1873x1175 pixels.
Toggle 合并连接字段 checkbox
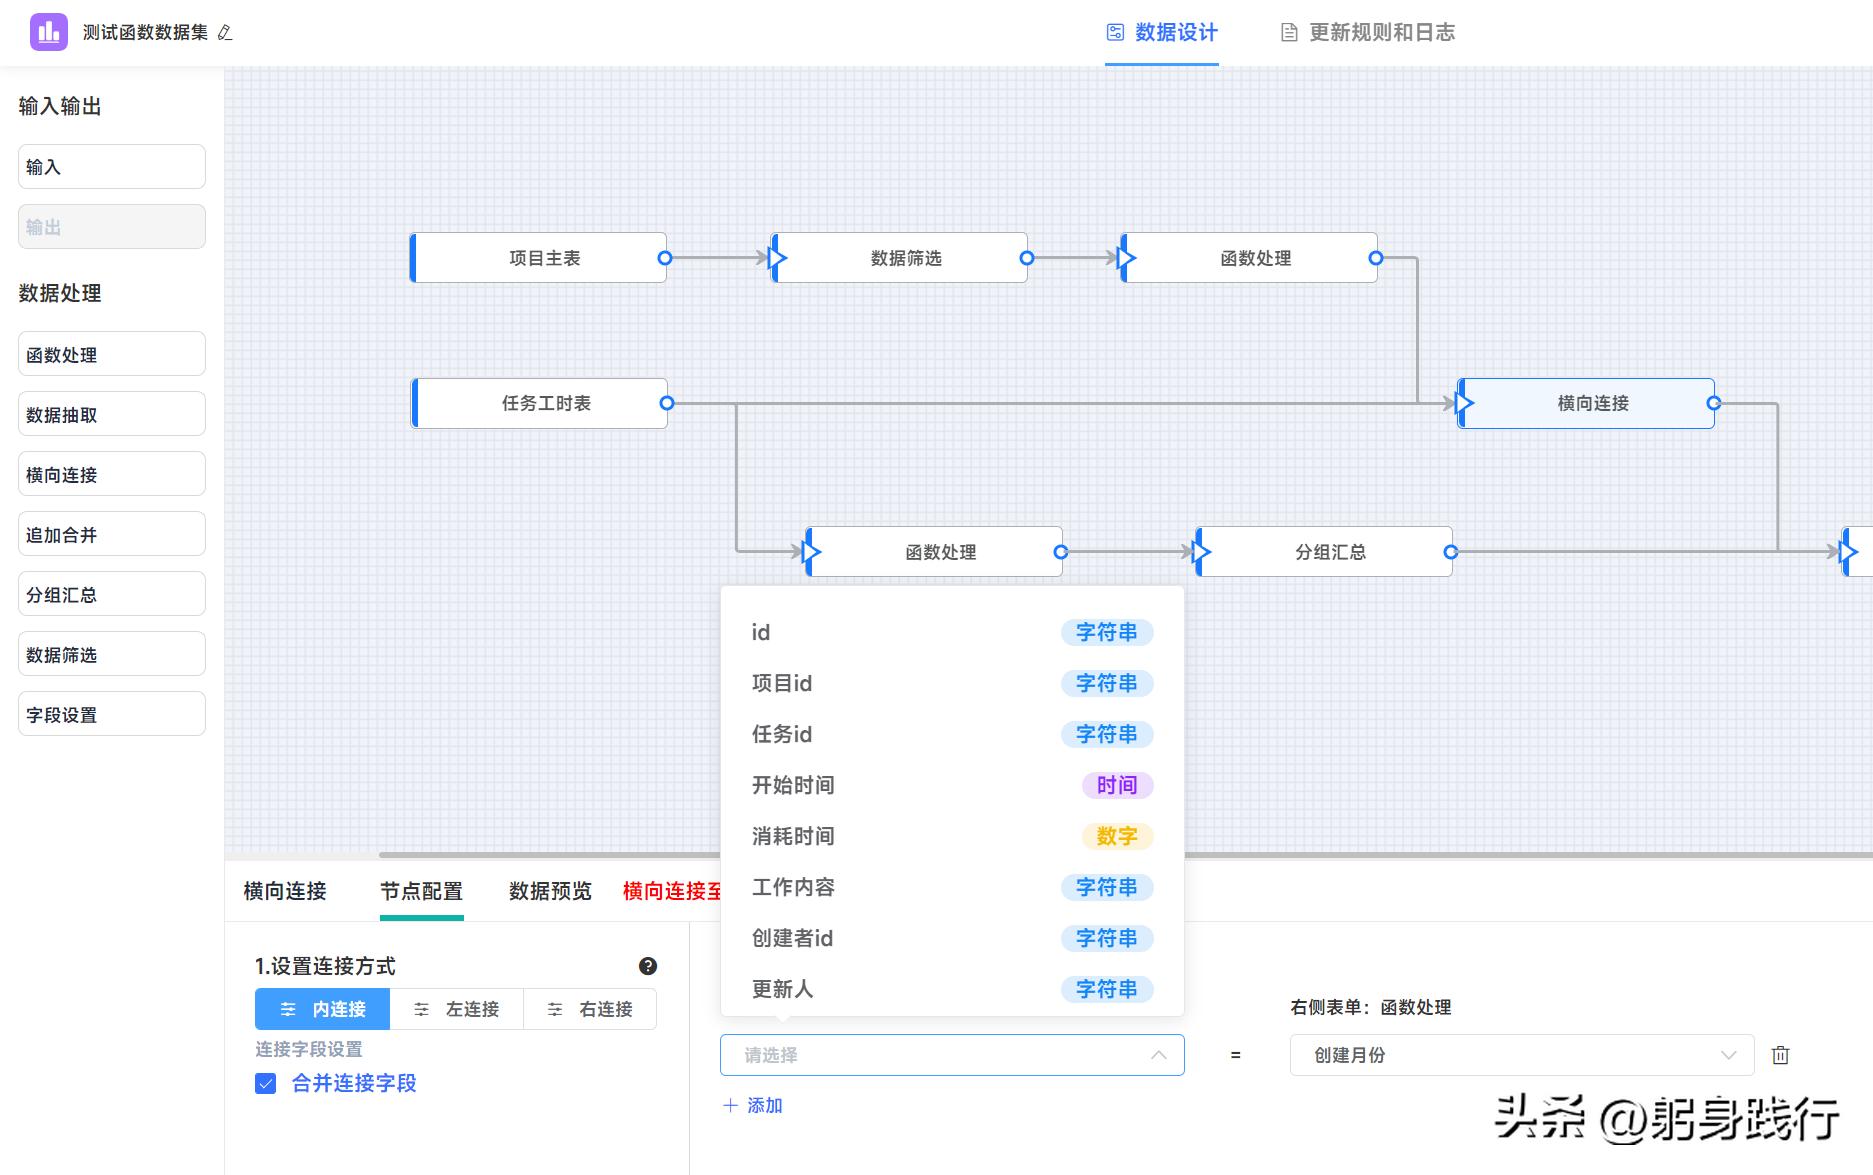[265, 1083]
